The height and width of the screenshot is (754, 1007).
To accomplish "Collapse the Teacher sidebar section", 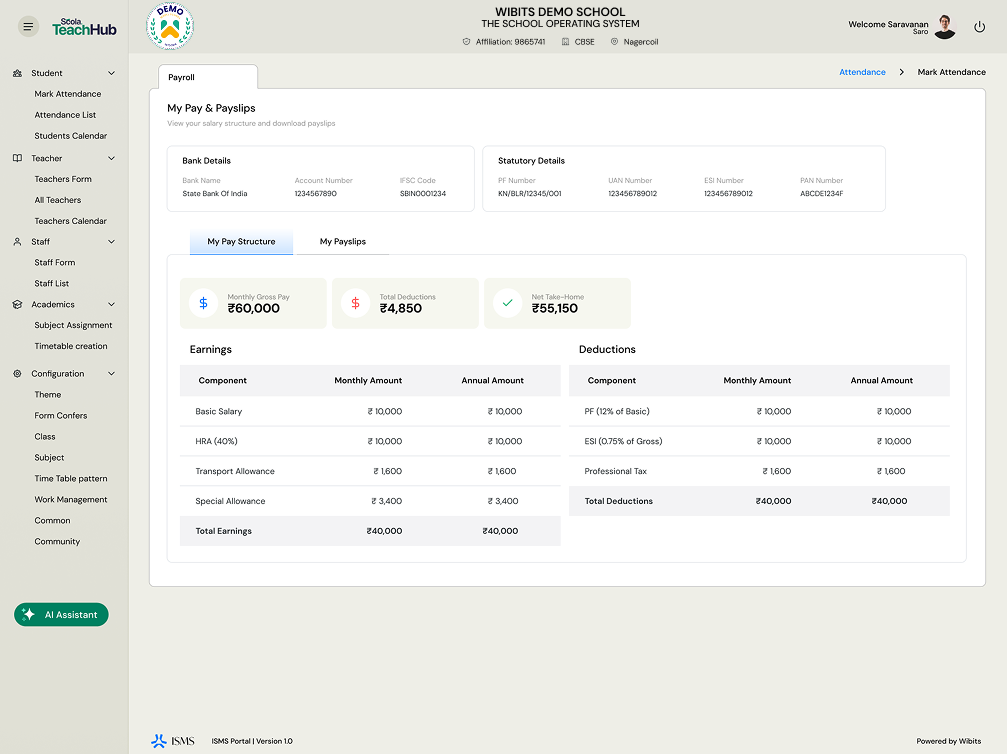I will [x=111, y=158].
